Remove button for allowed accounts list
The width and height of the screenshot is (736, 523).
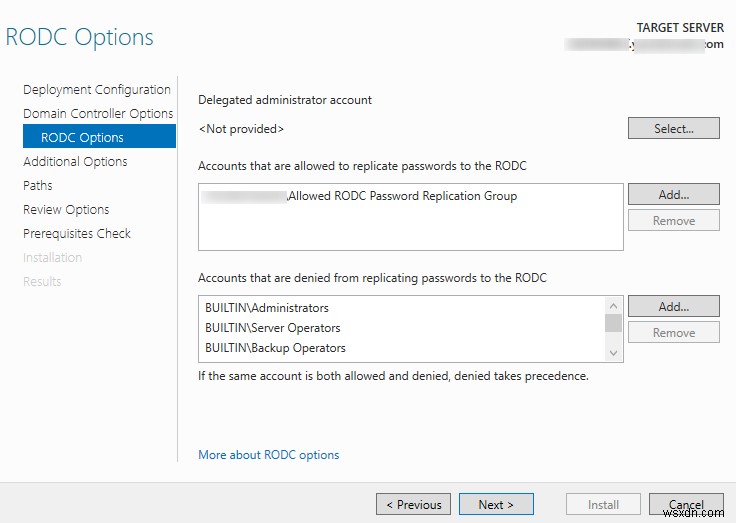point(674,220)
